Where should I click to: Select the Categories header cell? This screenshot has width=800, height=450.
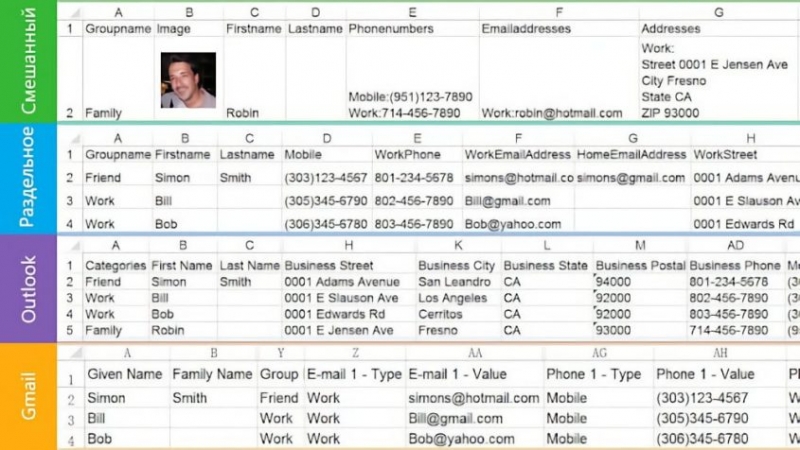pyautogui.click(x=115, y=265)
